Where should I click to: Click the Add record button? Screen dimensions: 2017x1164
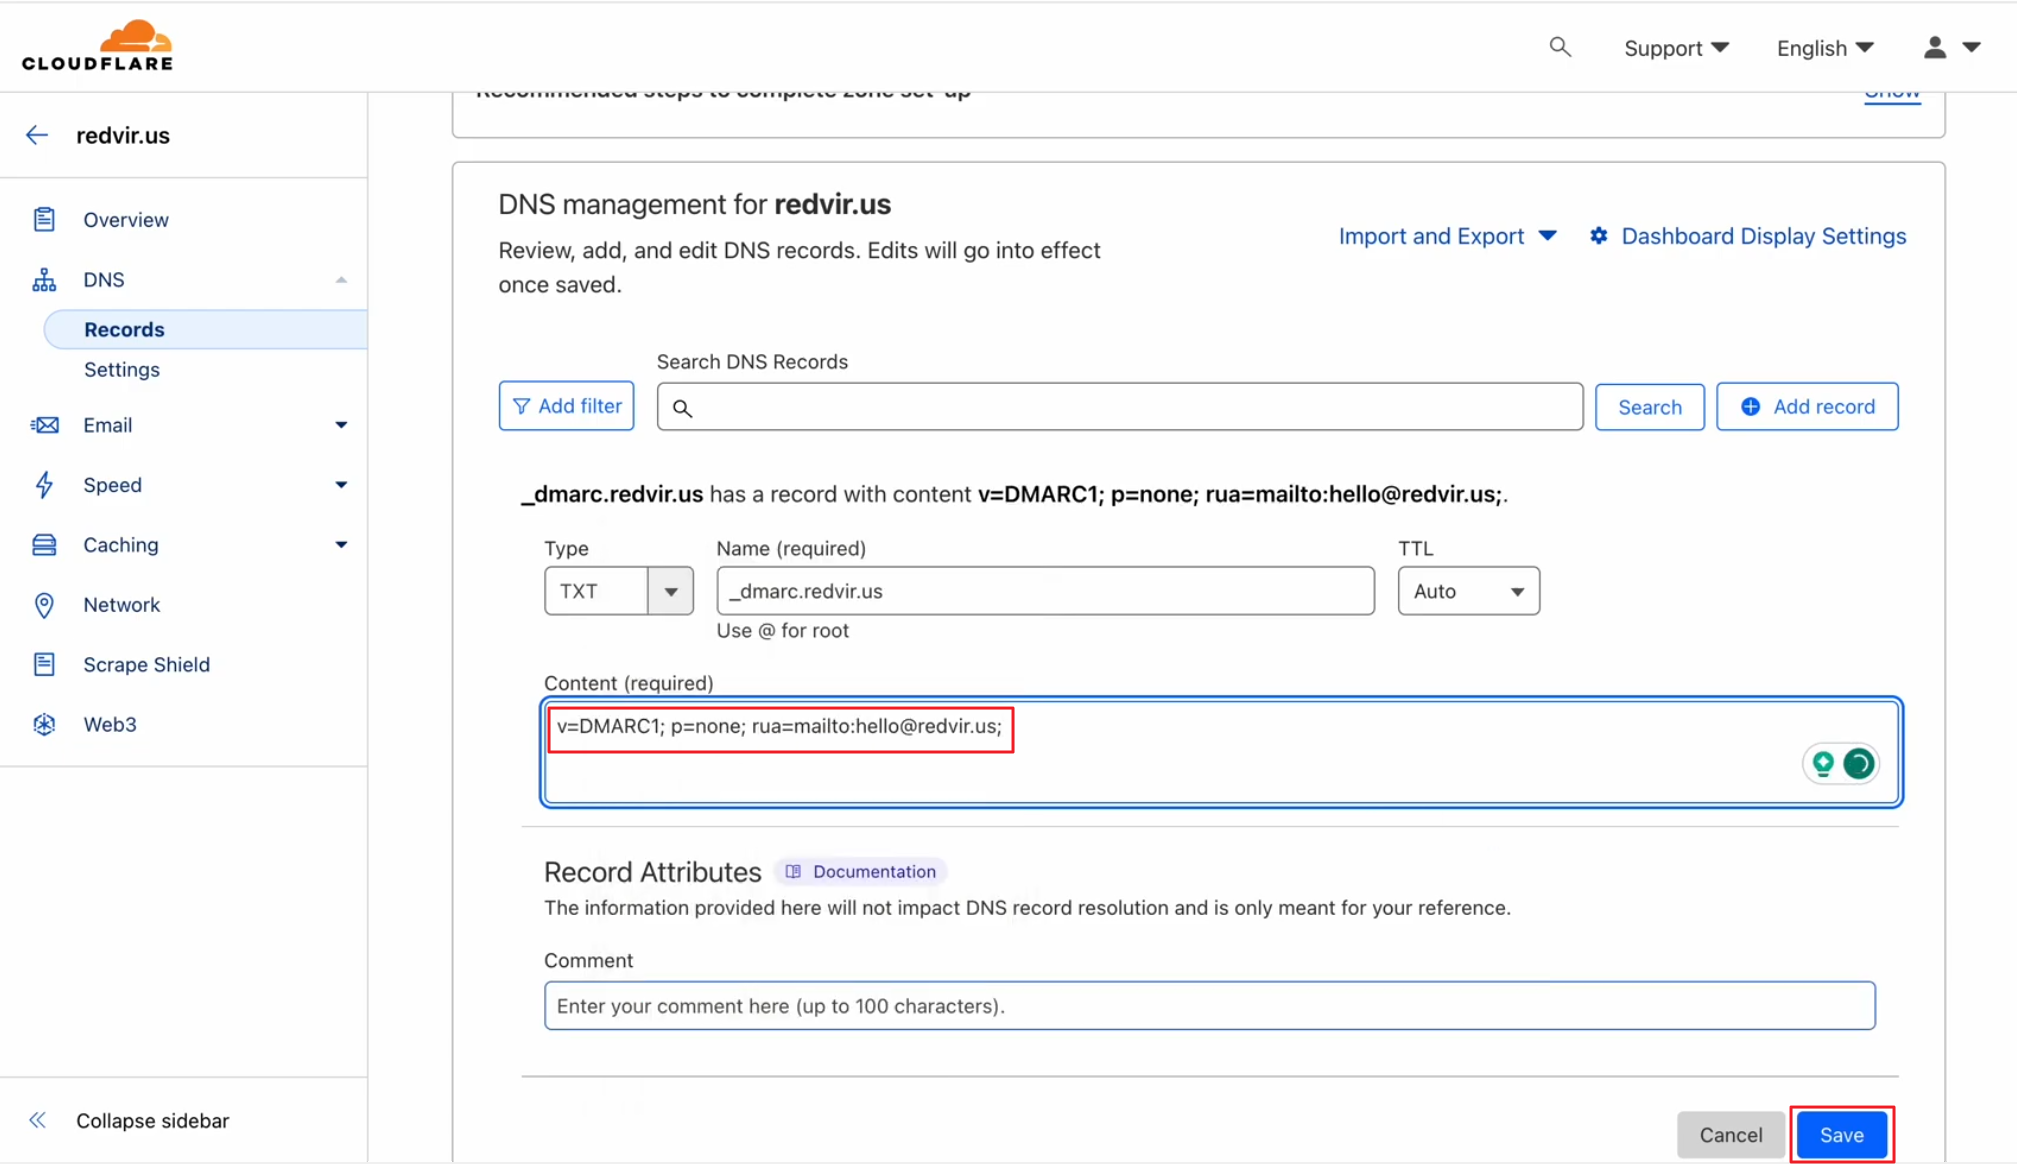point(1806,406)
